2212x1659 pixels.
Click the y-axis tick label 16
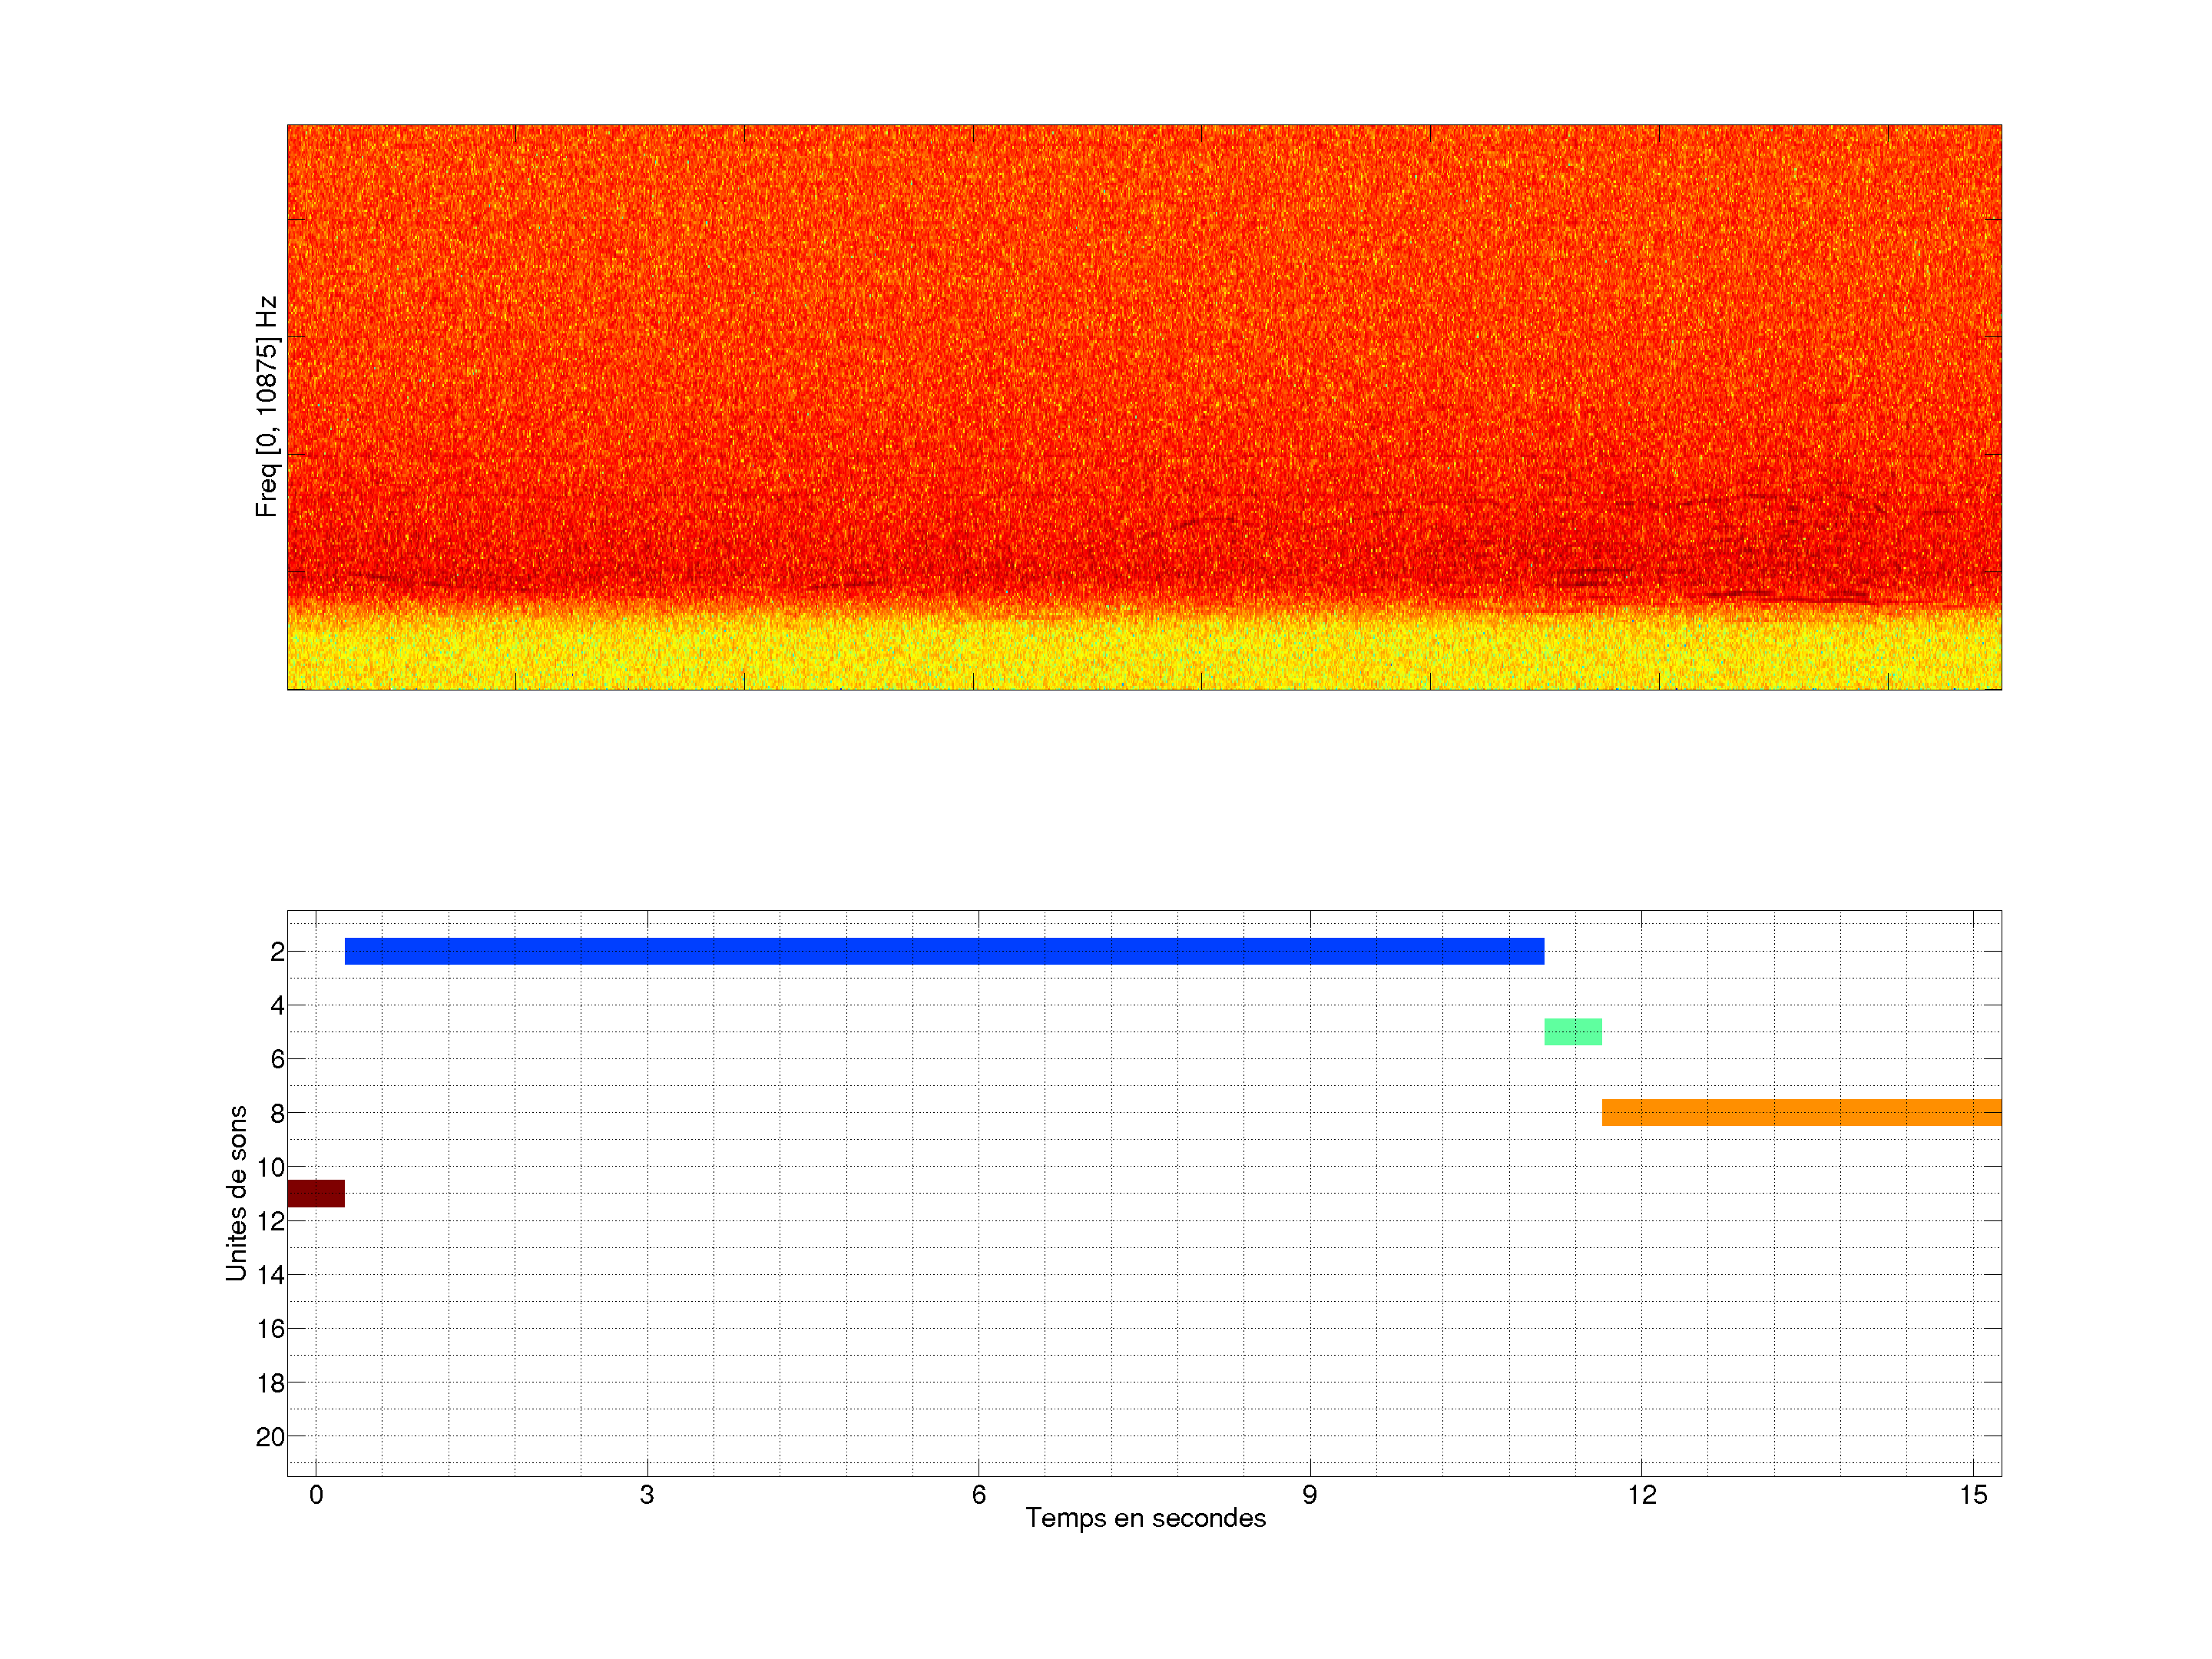click(x=270, y=1329)
